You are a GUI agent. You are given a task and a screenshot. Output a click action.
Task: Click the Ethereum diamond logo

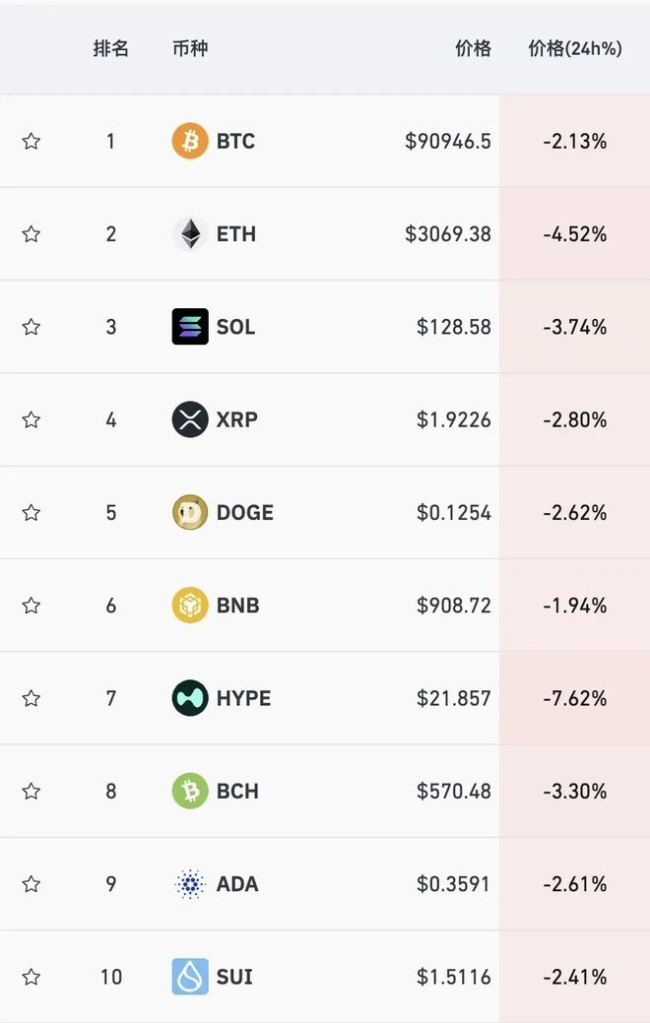[190, 234]
